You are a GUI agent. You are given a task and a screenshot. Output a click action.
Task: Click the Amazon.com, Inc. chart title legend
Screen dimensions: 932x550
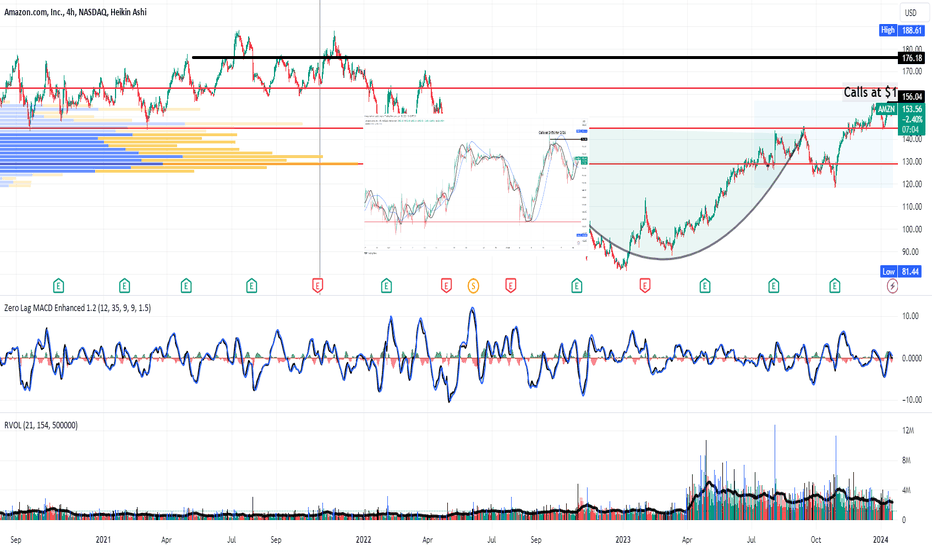coord(75,12)
